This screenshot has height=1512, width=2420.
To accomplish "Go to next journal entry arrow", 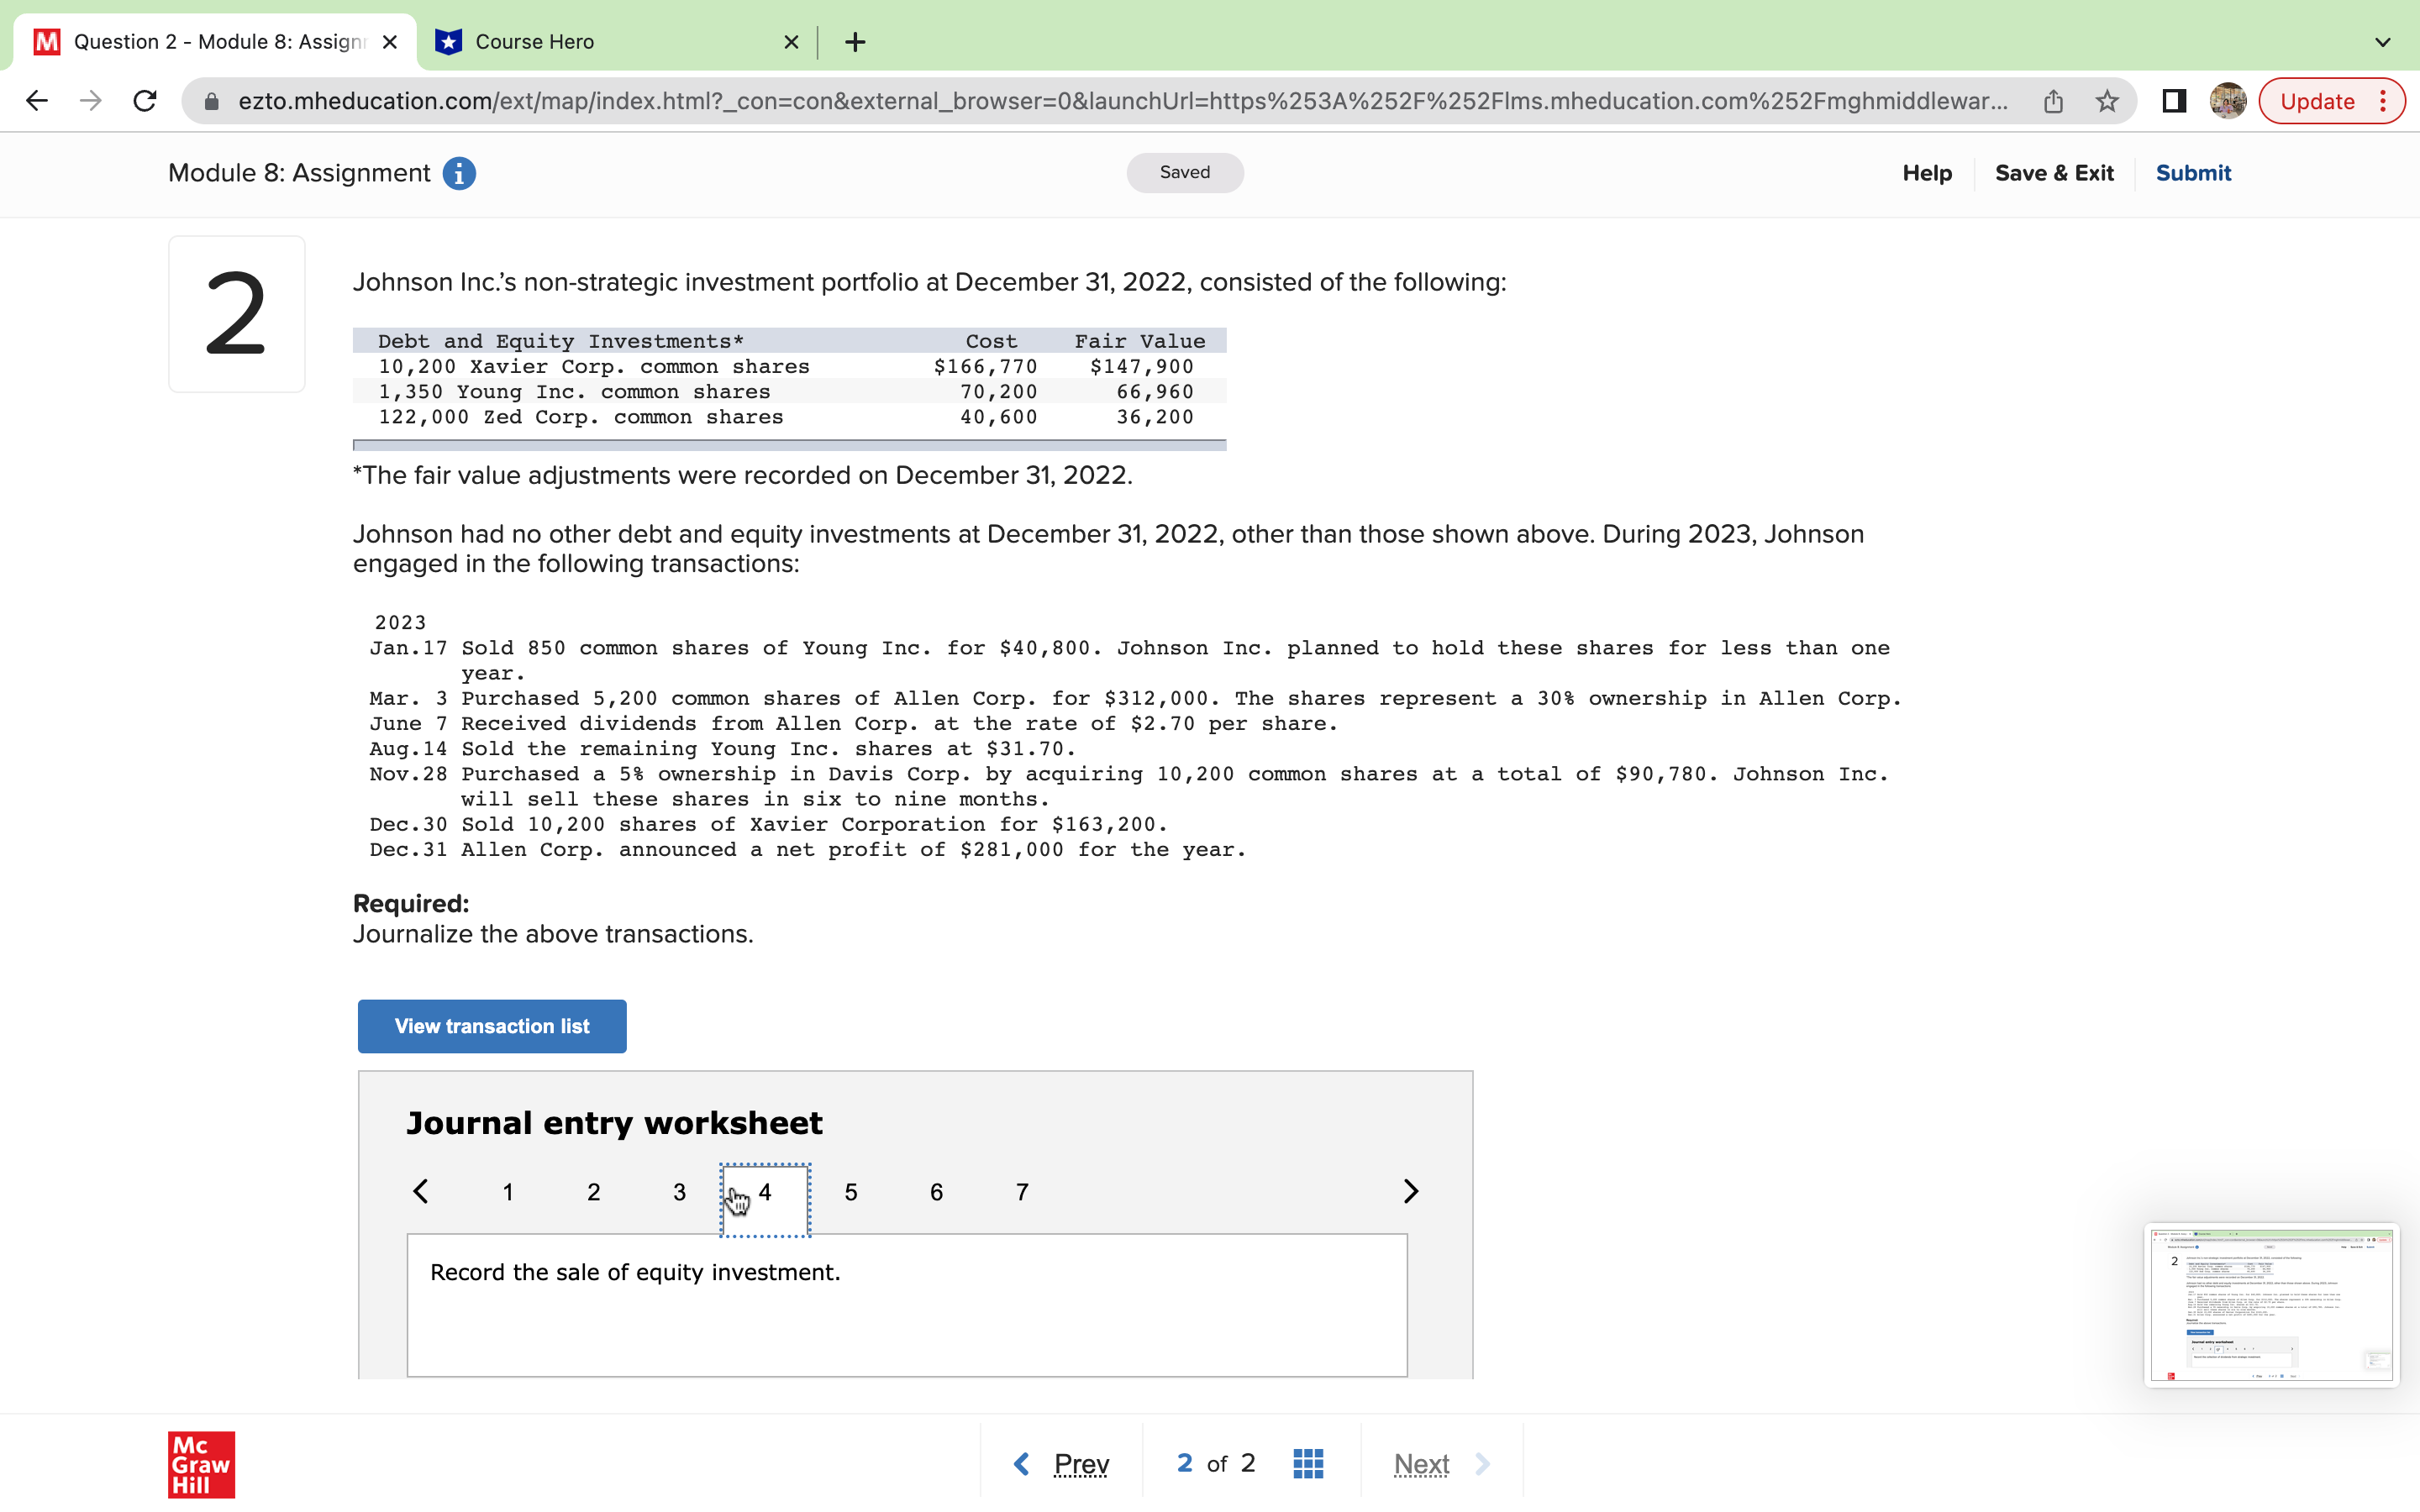I will (1410, 1191).
